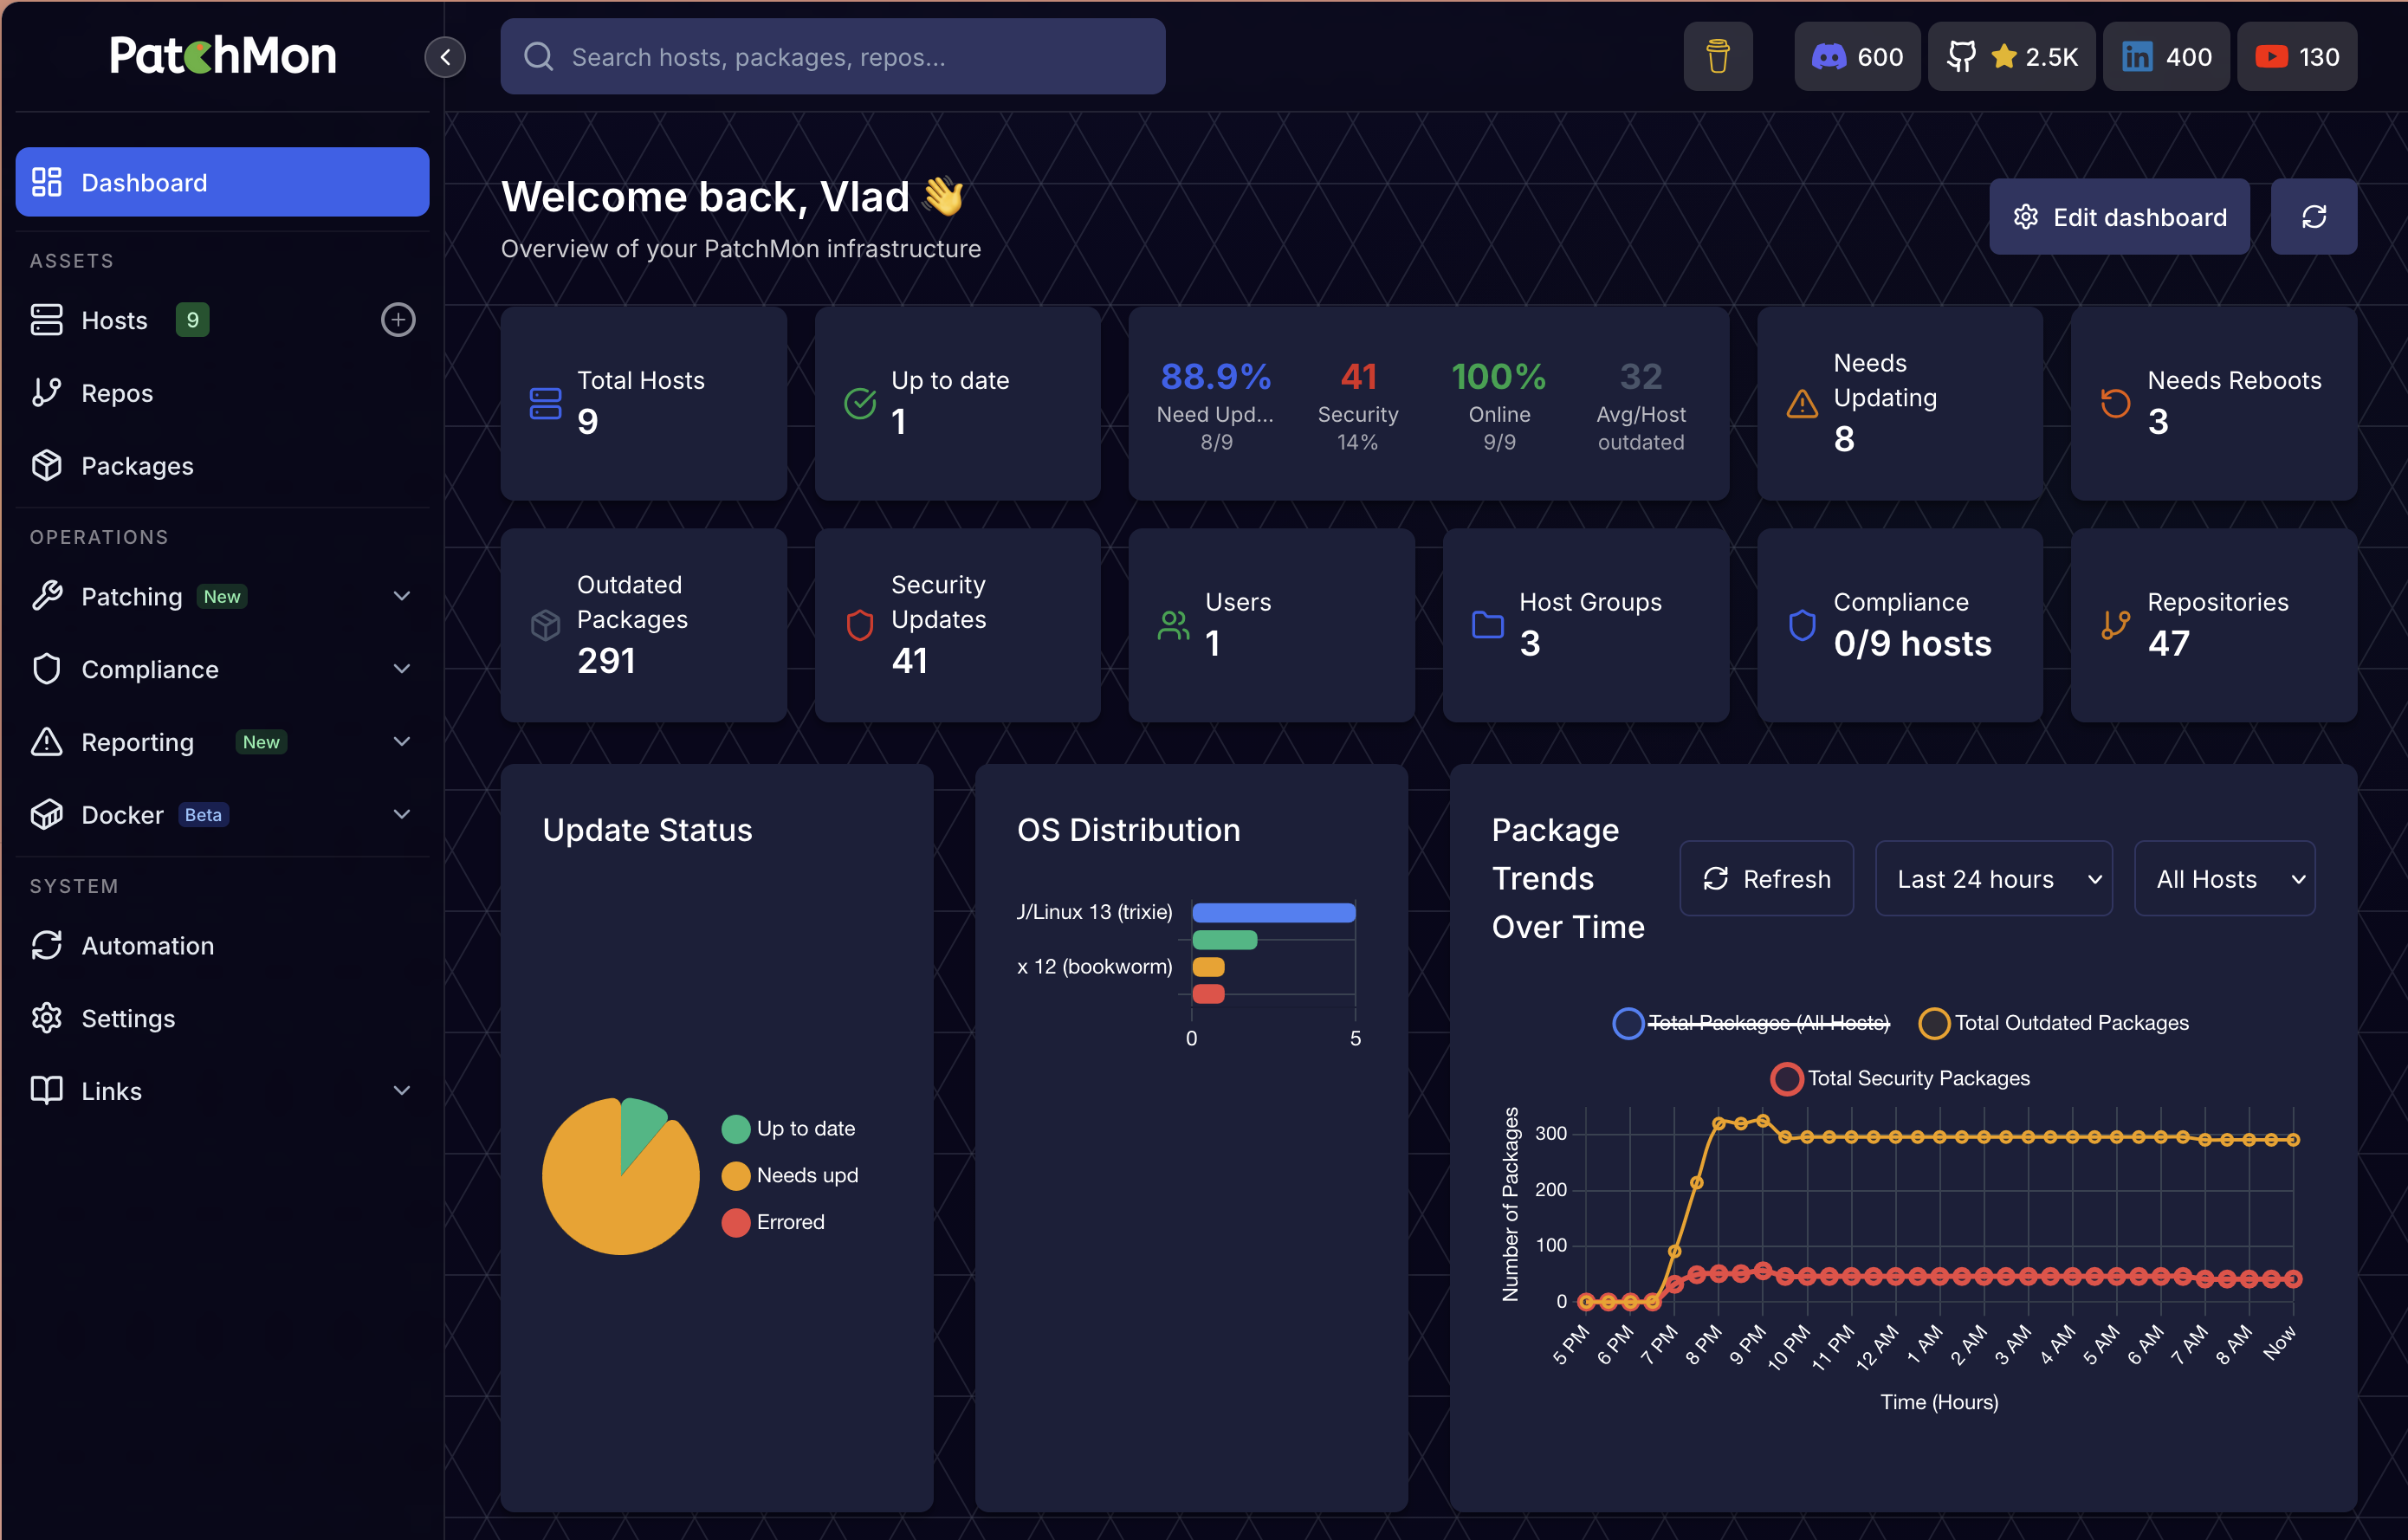Open the Repositories 47 card
The height and width of the screenshot is (1540, 2408).
coord(2213,625)
